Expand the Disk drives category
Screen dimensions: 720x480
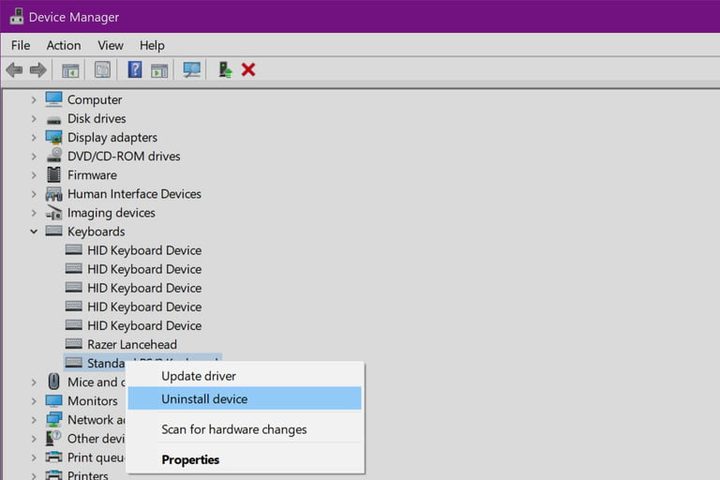(x=33, y=118)
